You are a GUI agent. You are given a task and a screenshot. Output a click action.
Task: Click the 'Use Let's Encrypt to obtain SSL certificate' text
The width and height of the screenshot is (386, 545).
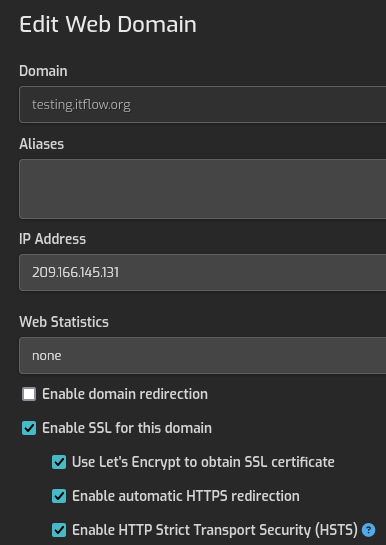pyautogui.click(x=203, y=462)
